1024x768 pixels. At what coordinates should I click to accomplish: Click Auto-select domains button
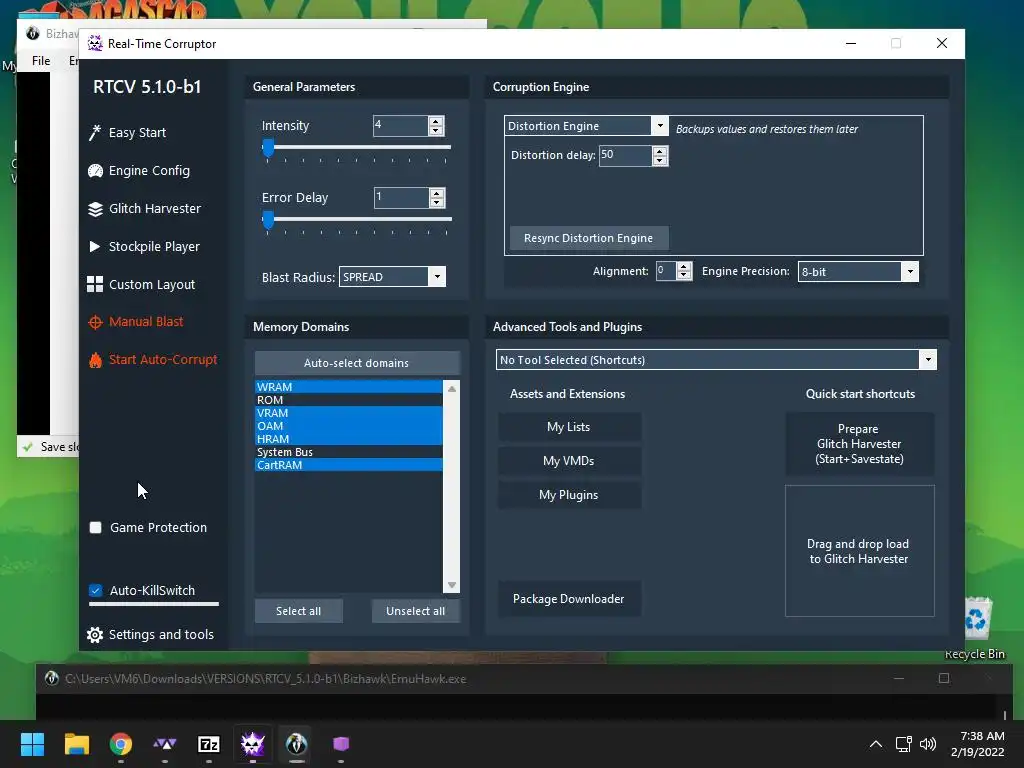[x=357, y=363]
